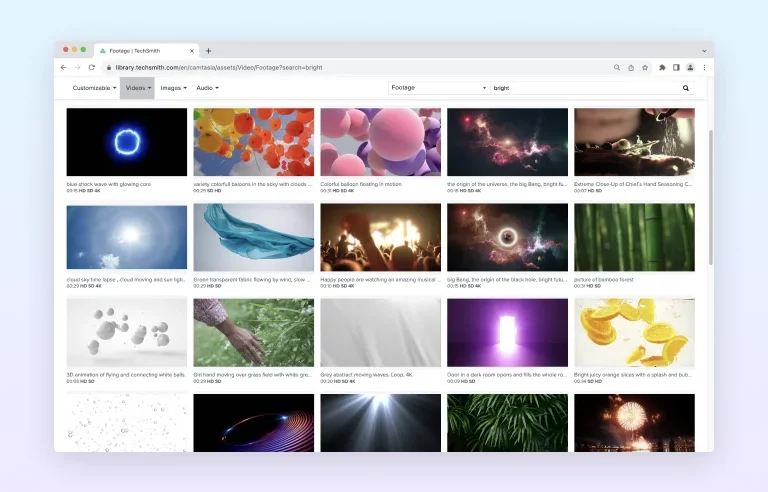768x492 pixels.
Task: Open a new browser tab
Action: click(209, 51)
